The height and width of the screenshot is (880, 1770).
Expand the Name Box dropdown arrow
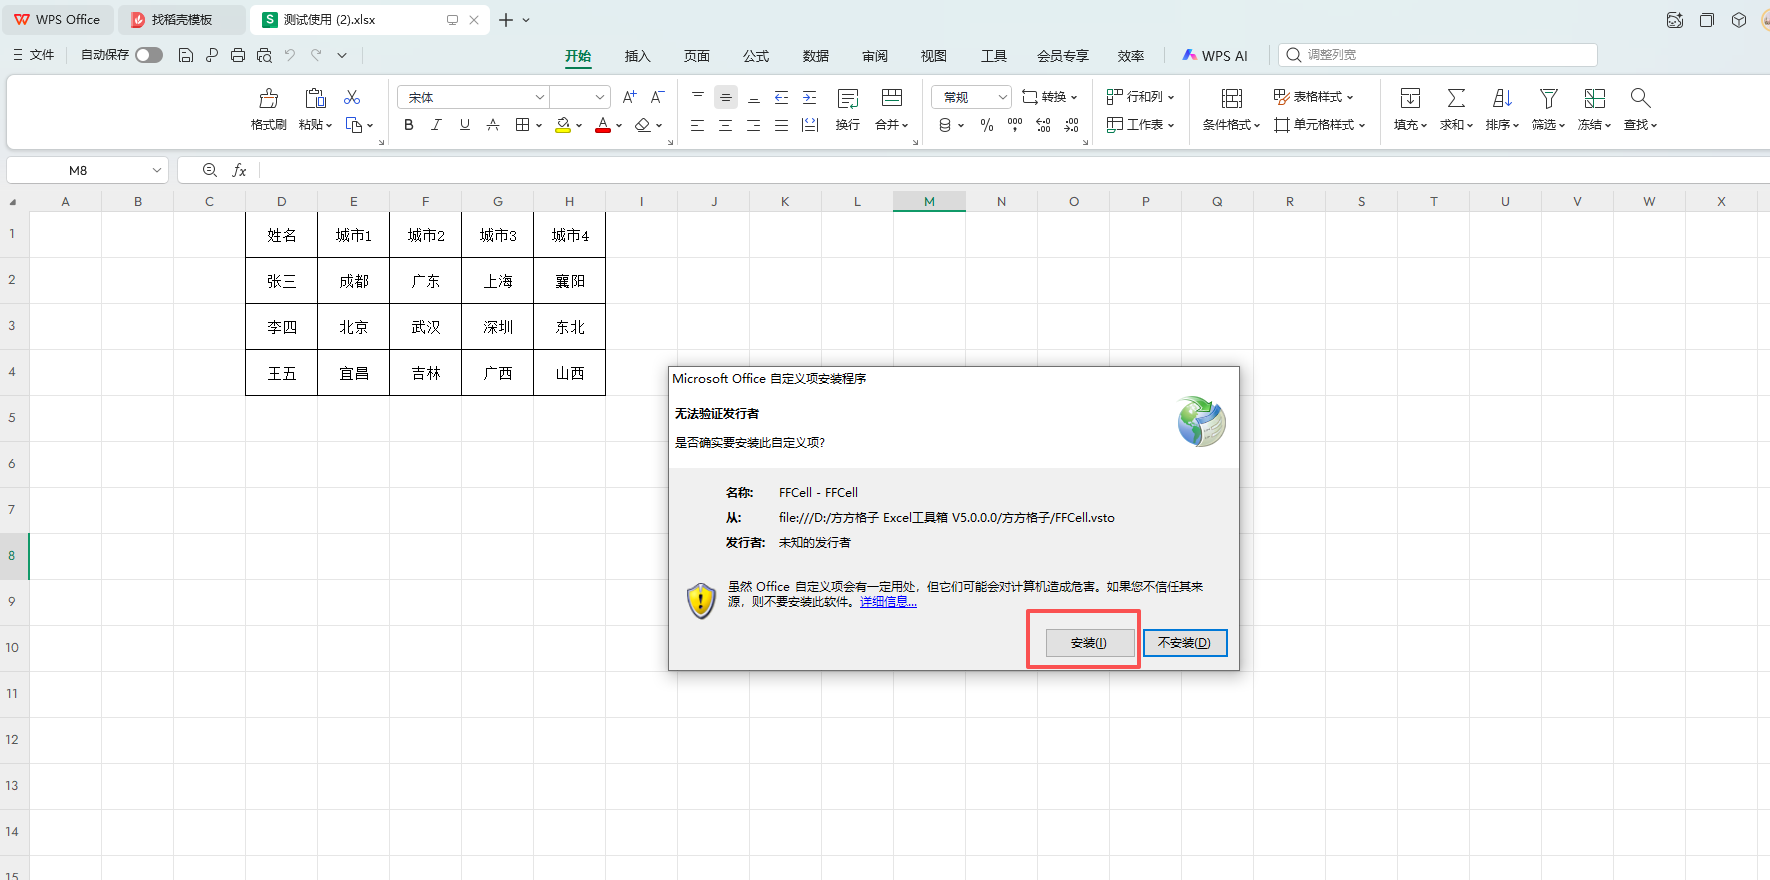[157, 170]
